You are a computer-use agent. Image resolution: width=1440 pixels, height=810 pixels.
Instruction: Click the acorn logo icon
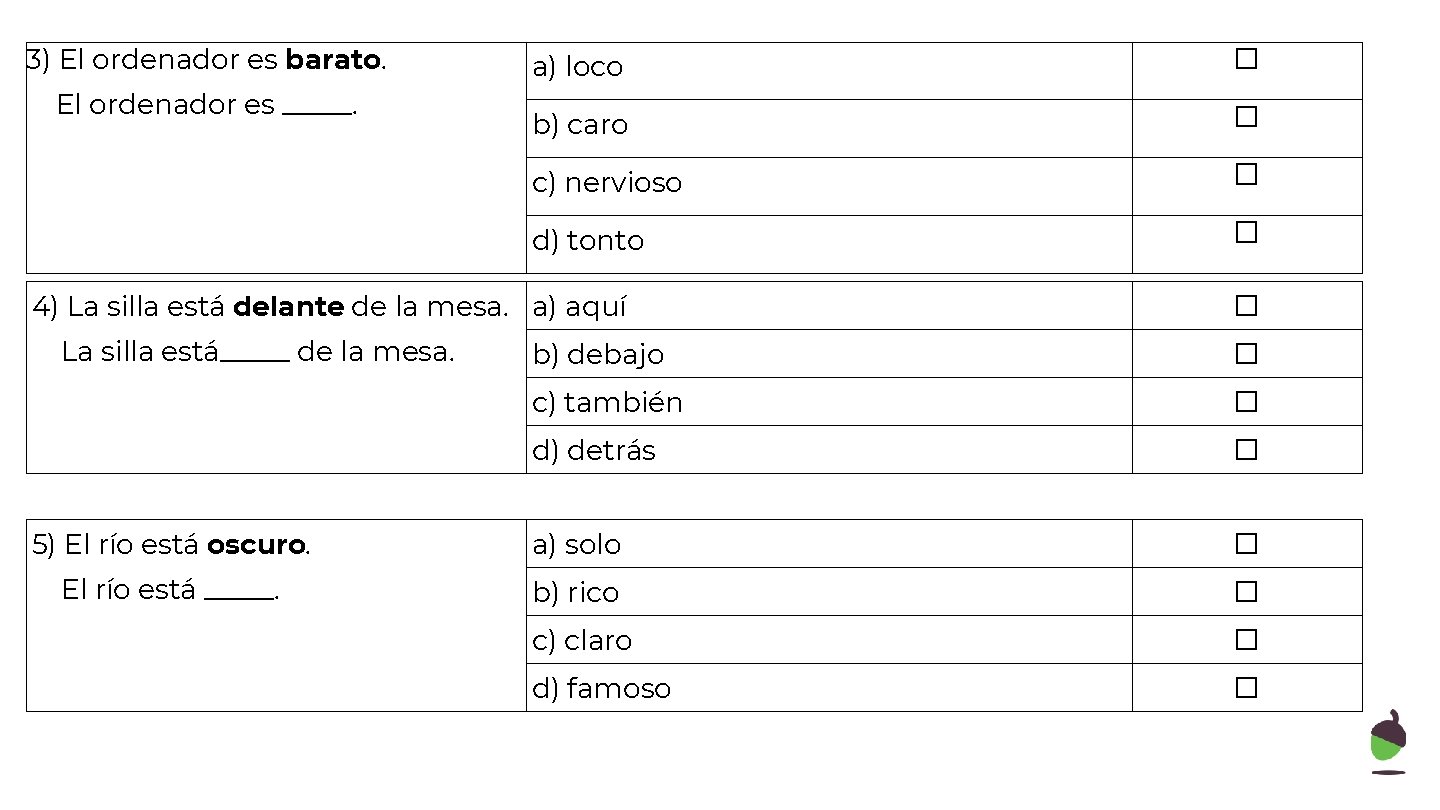point(1388,741)
